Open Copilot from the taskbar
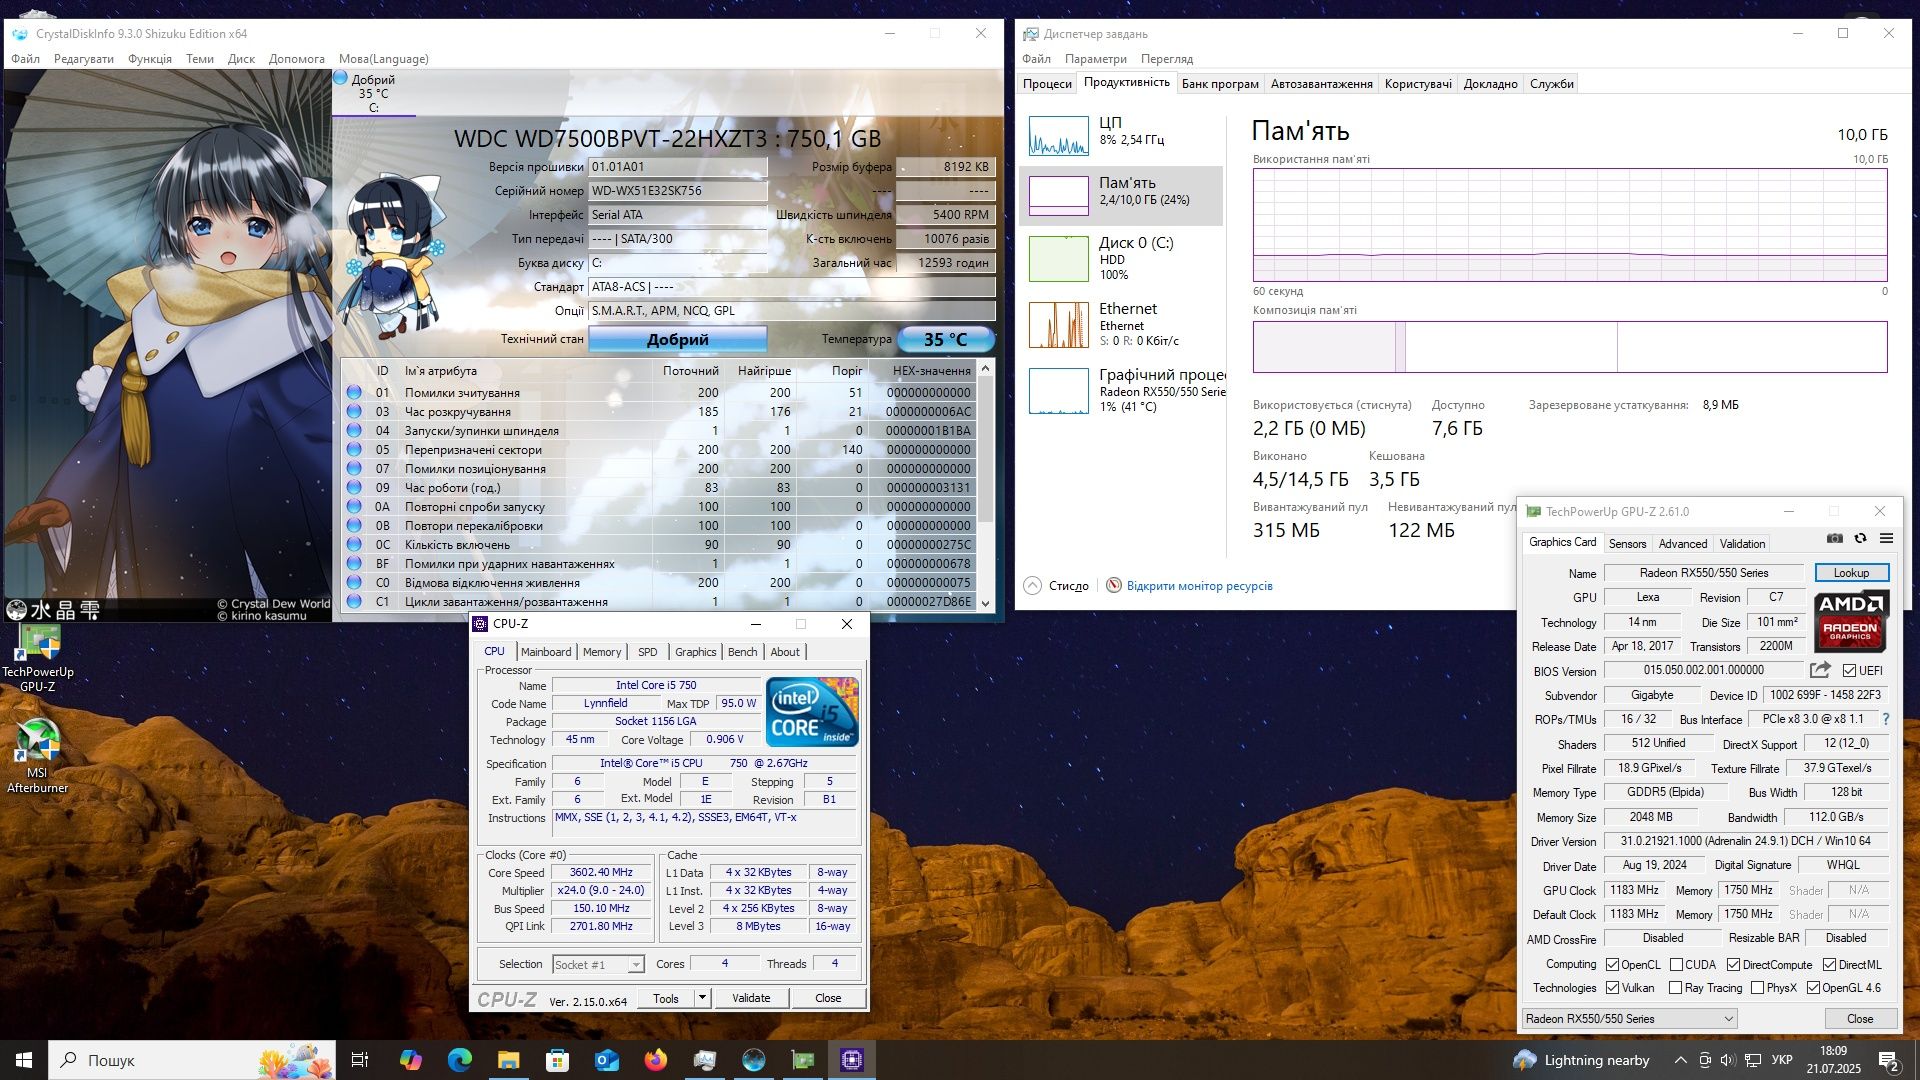 coord(410,1060)
